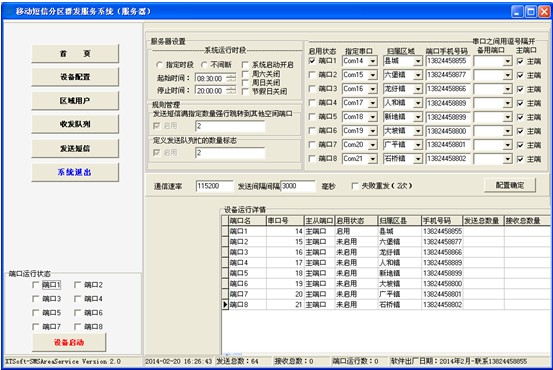Select 端口6 row in 设备运行详情 grid

click(386, 284)
